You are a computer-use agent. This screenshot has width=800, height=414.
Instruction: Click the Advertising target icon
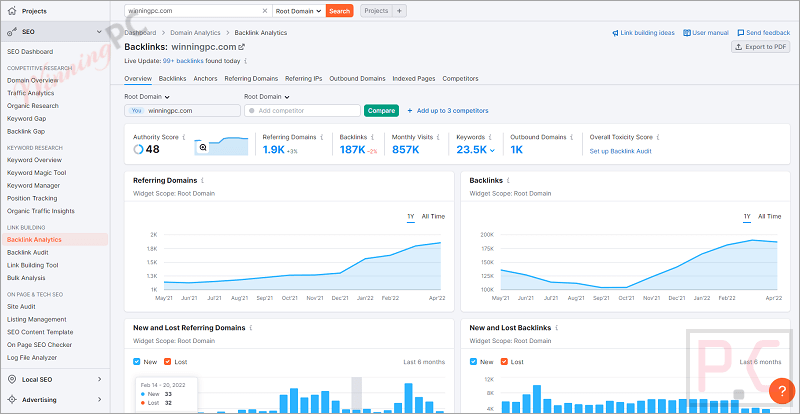[12, 400]
